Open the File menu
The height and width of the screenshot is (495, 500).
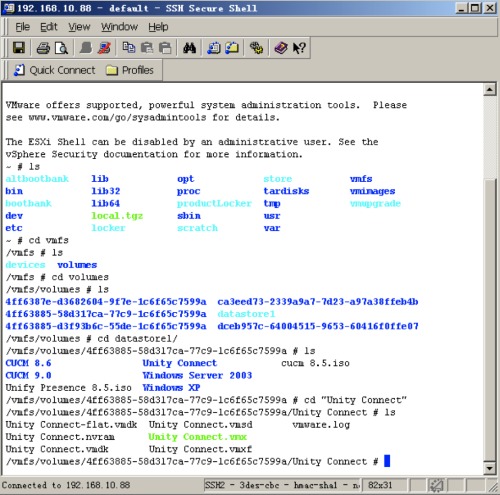click(x=22, y=27)
